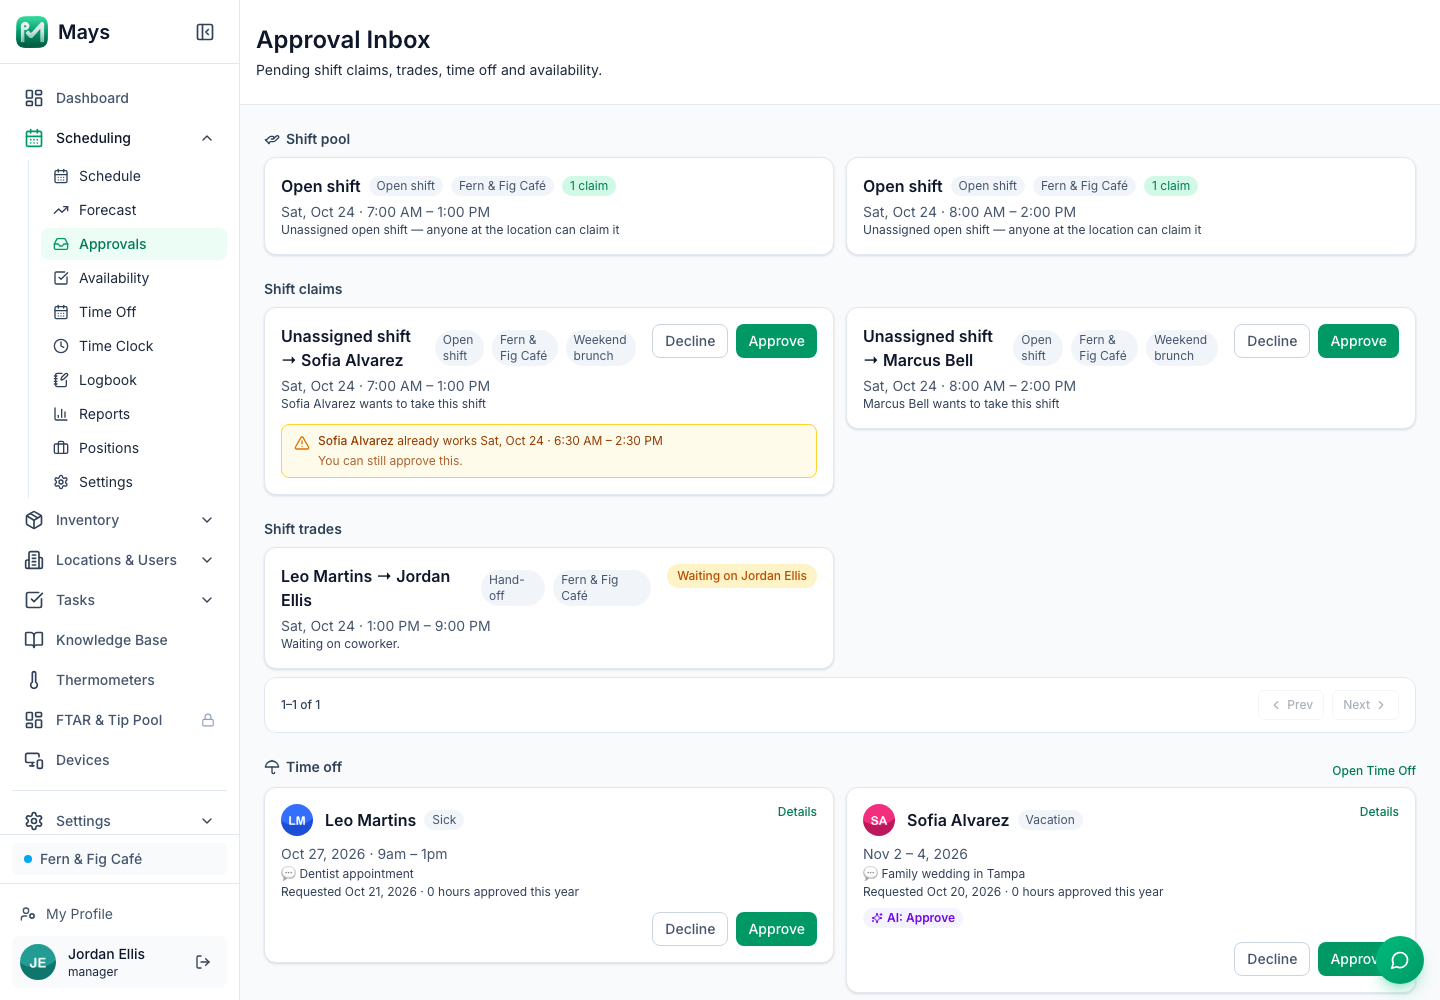This screenshot has height=1000, width=1440.
Task: Click the Reports bar chart icon
Action: [61, 414]
